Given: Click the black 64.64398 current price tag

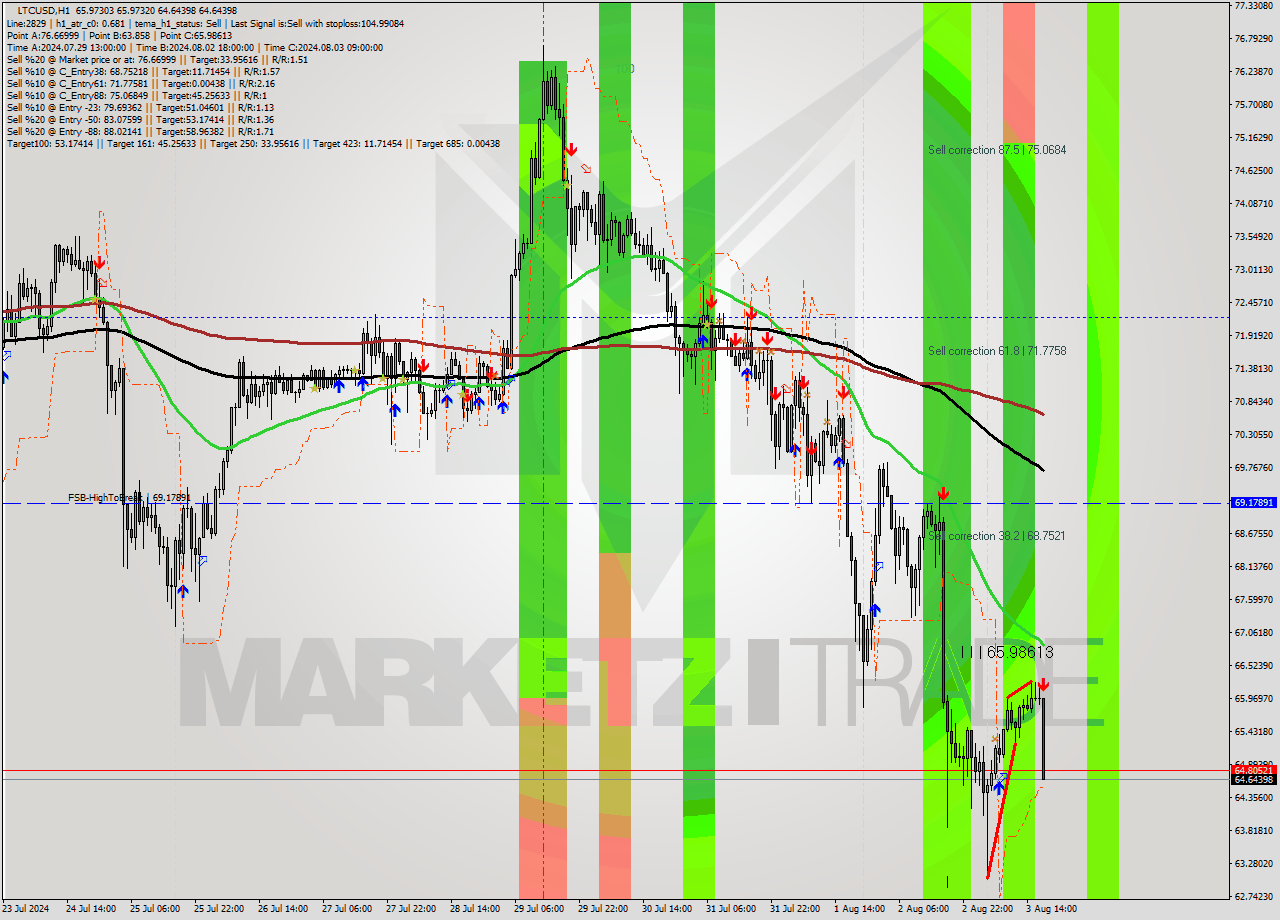Looking at the screenshot, I should click(1254, 779).
